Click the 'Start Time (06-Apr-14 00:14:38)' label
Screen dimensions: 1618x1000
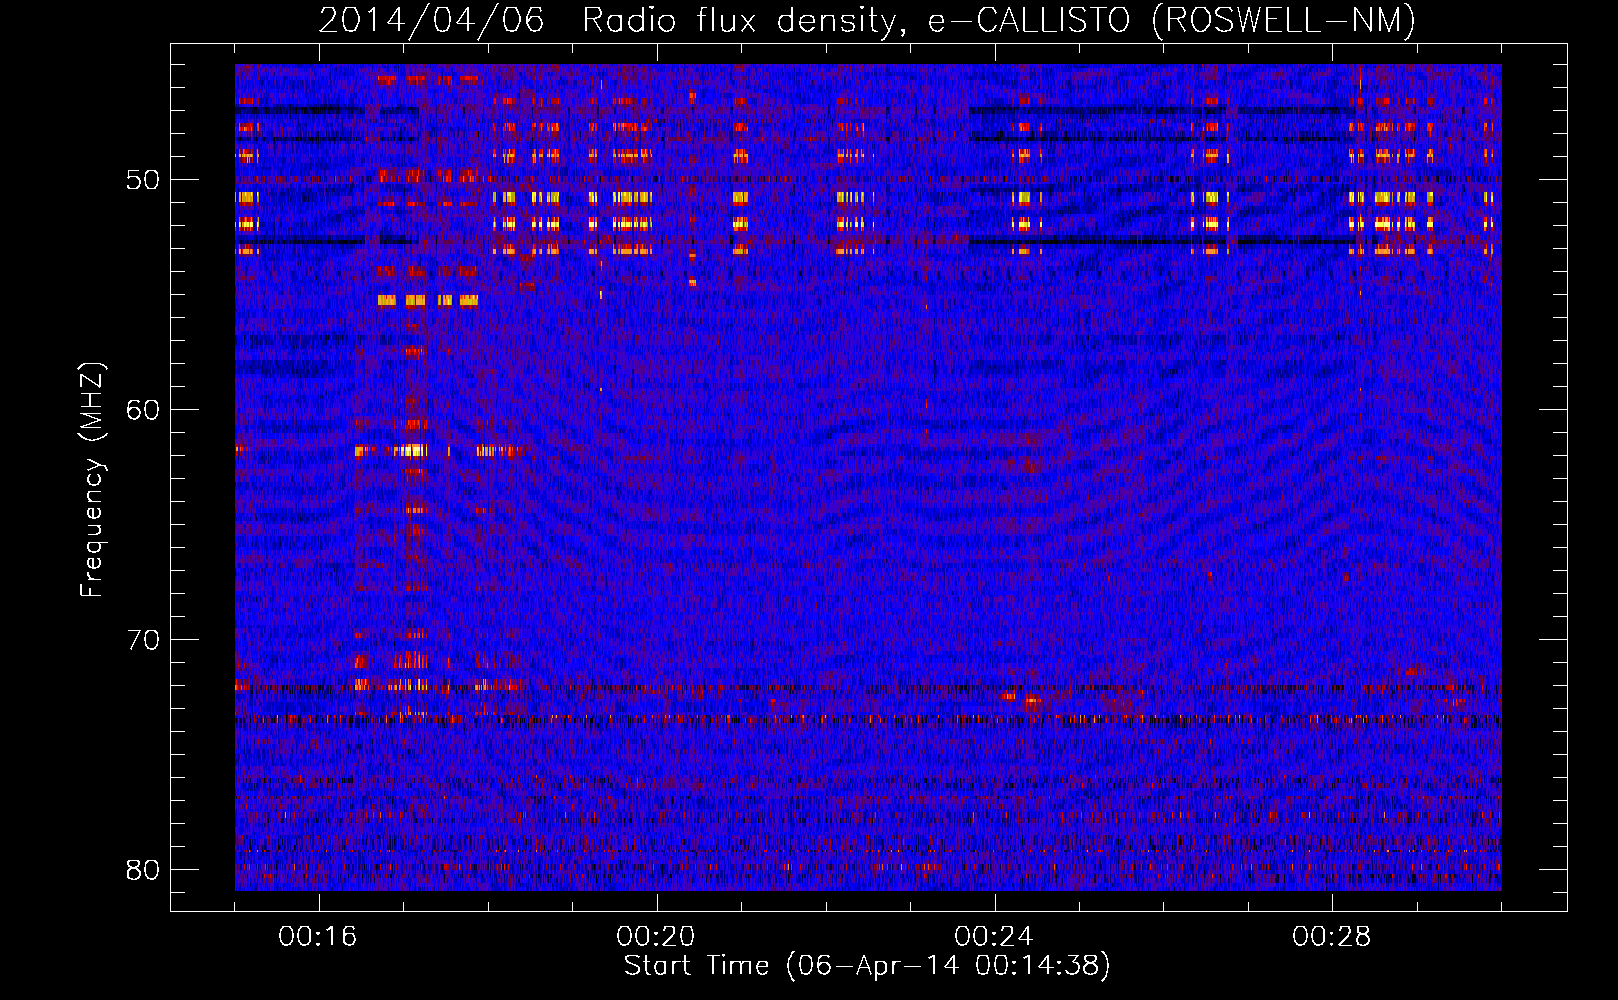867,966
